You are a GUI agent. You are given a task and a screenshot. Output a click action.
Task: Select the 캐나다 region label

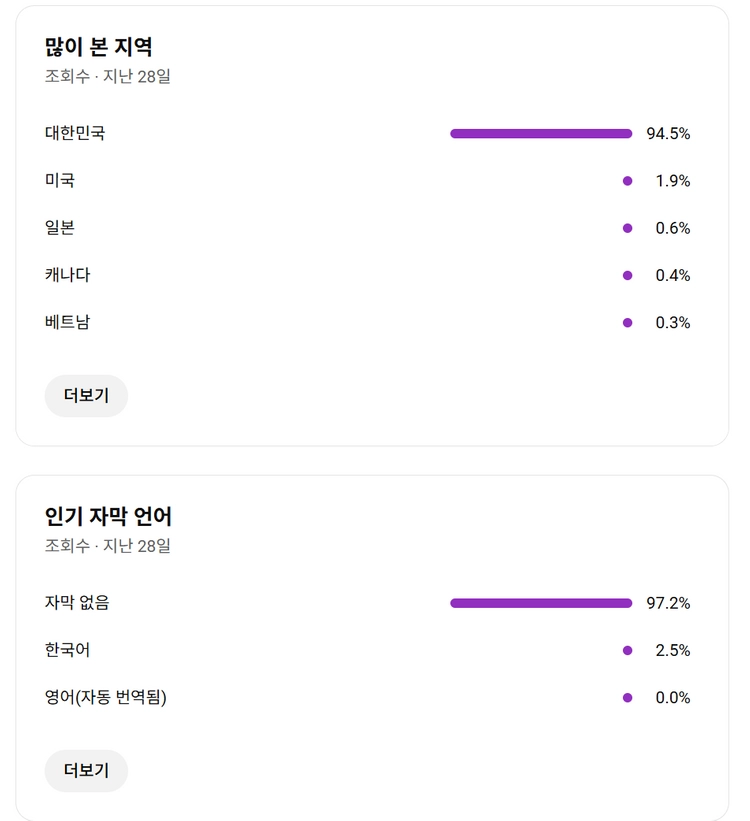pos(68,274)
